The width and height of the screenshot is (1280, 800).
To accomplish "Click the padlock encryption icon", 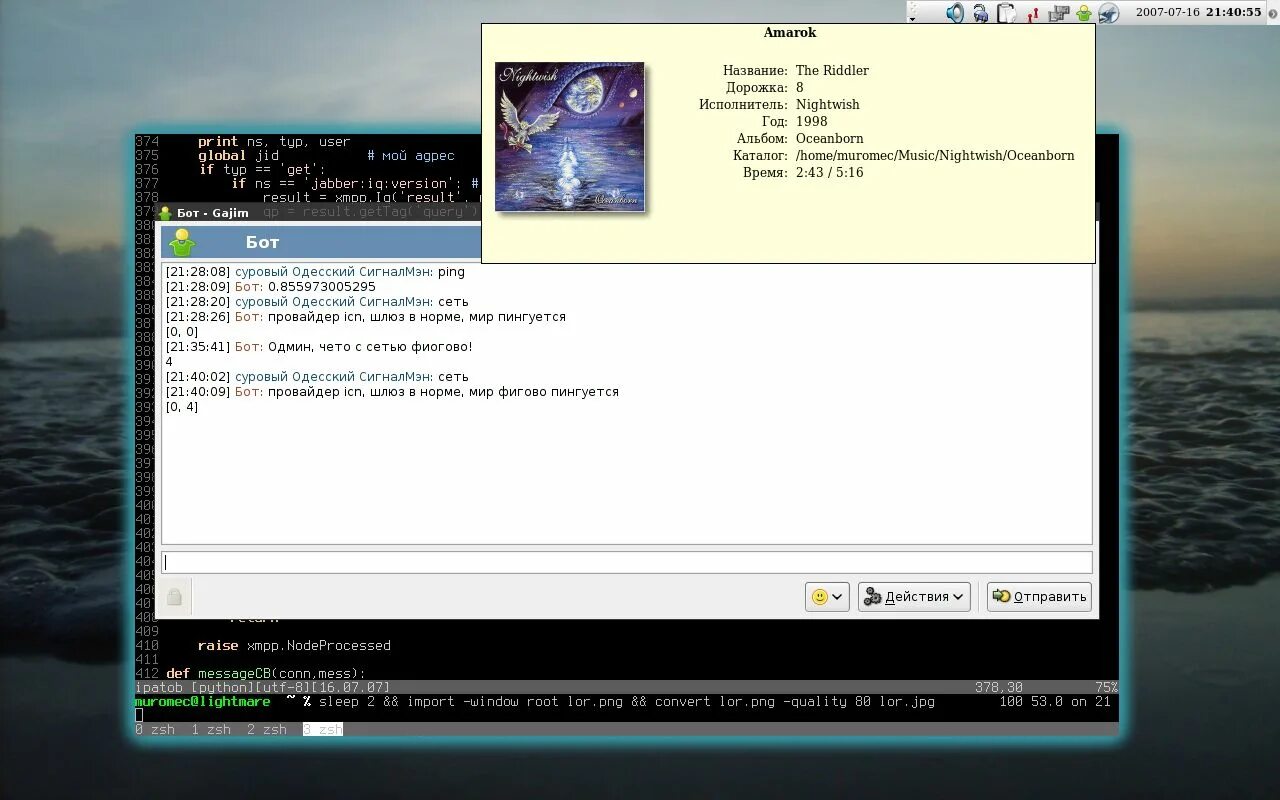I will [x=174, y=597].
